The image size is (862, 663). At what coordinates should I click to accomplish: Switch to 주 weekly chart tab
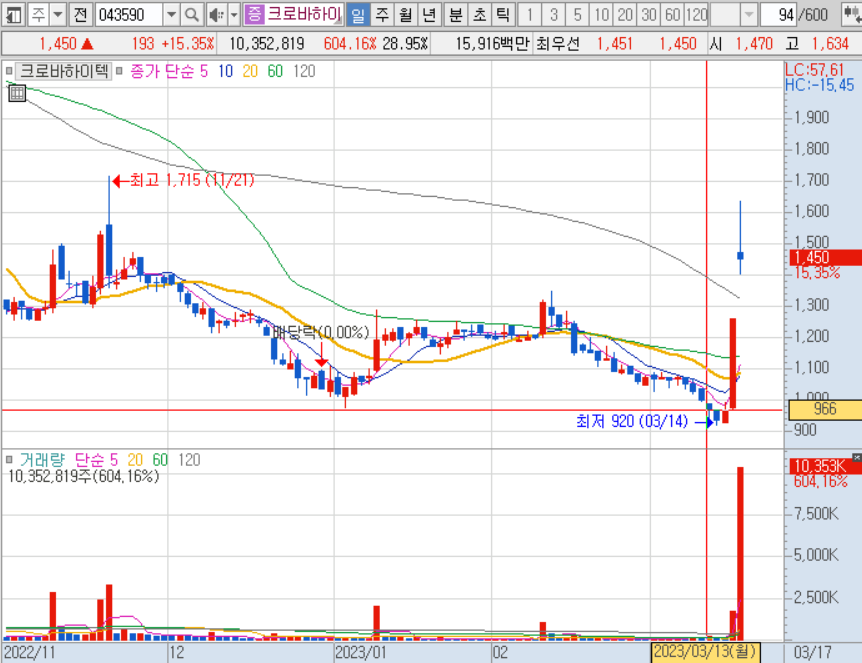382,15
